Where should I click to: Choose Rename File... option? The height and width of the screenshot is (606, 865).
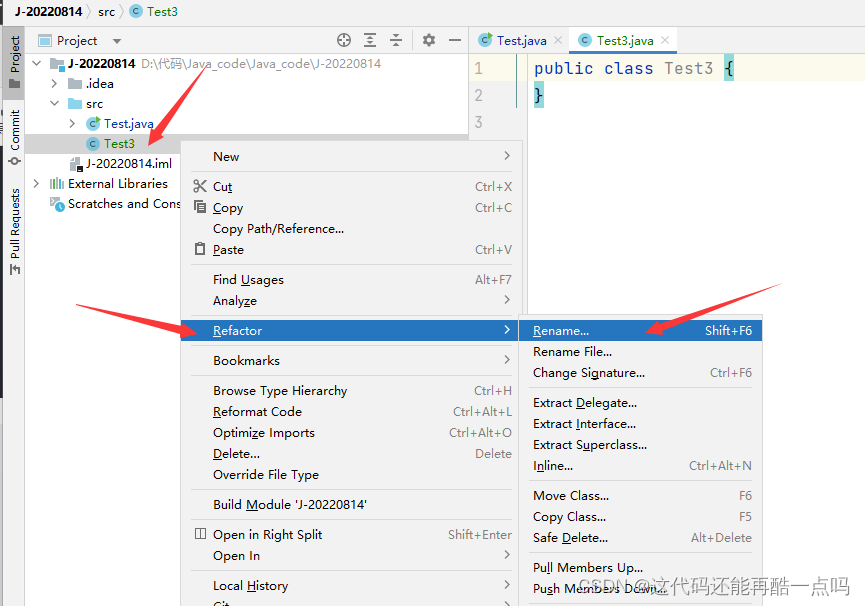point(640,351)
